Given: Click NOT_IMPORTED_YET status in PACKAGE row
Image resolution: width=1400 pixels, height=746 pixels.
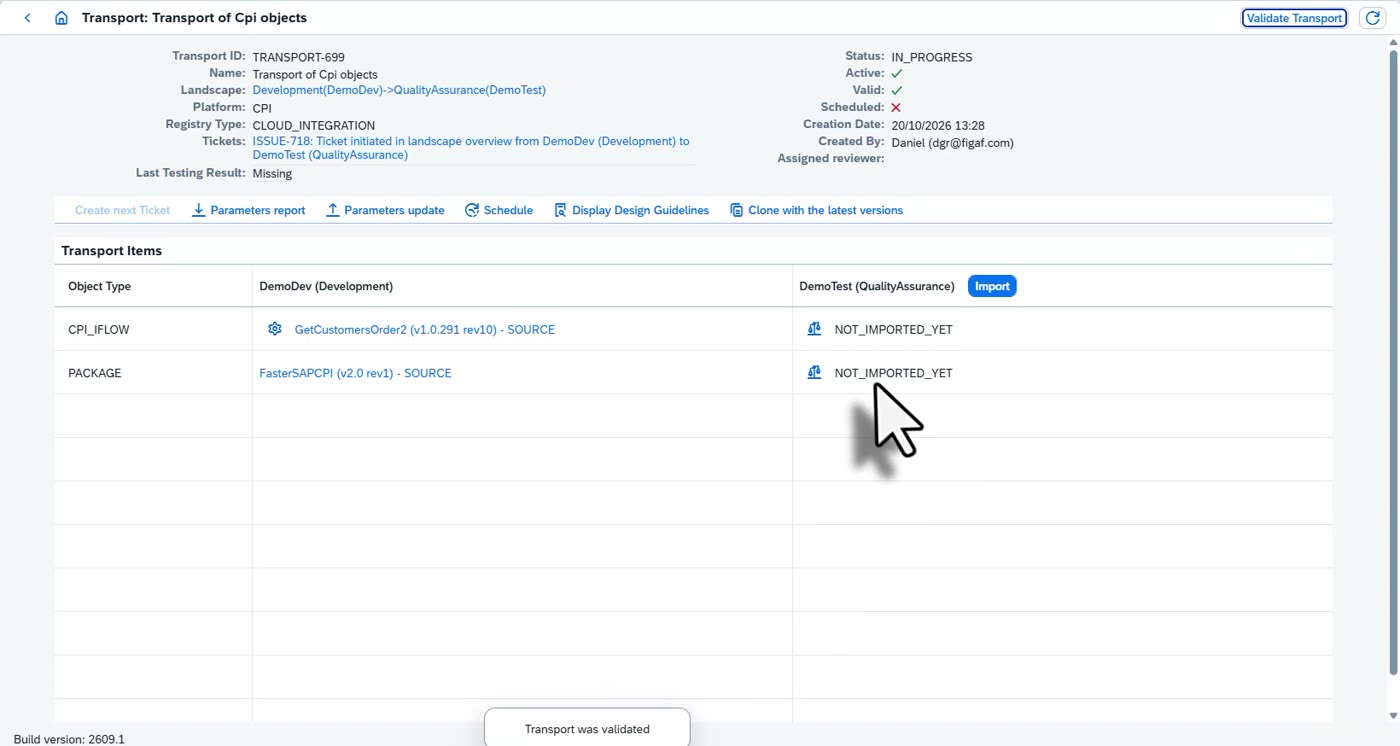Looking at the screenshot, I should click(x=893, y=373).
